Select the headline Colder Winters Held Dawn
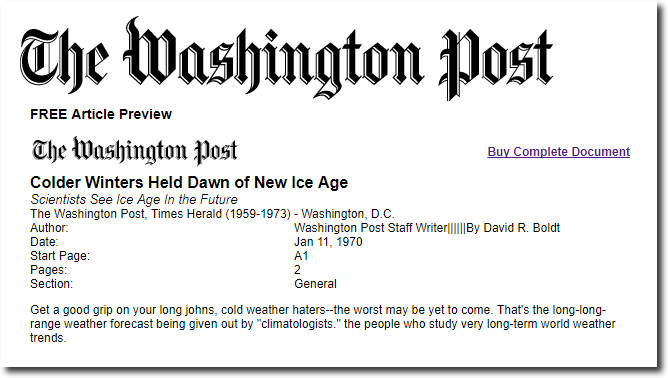Viewport: 668px width, 378px height. pyautogui.click(x=189, y=182)
